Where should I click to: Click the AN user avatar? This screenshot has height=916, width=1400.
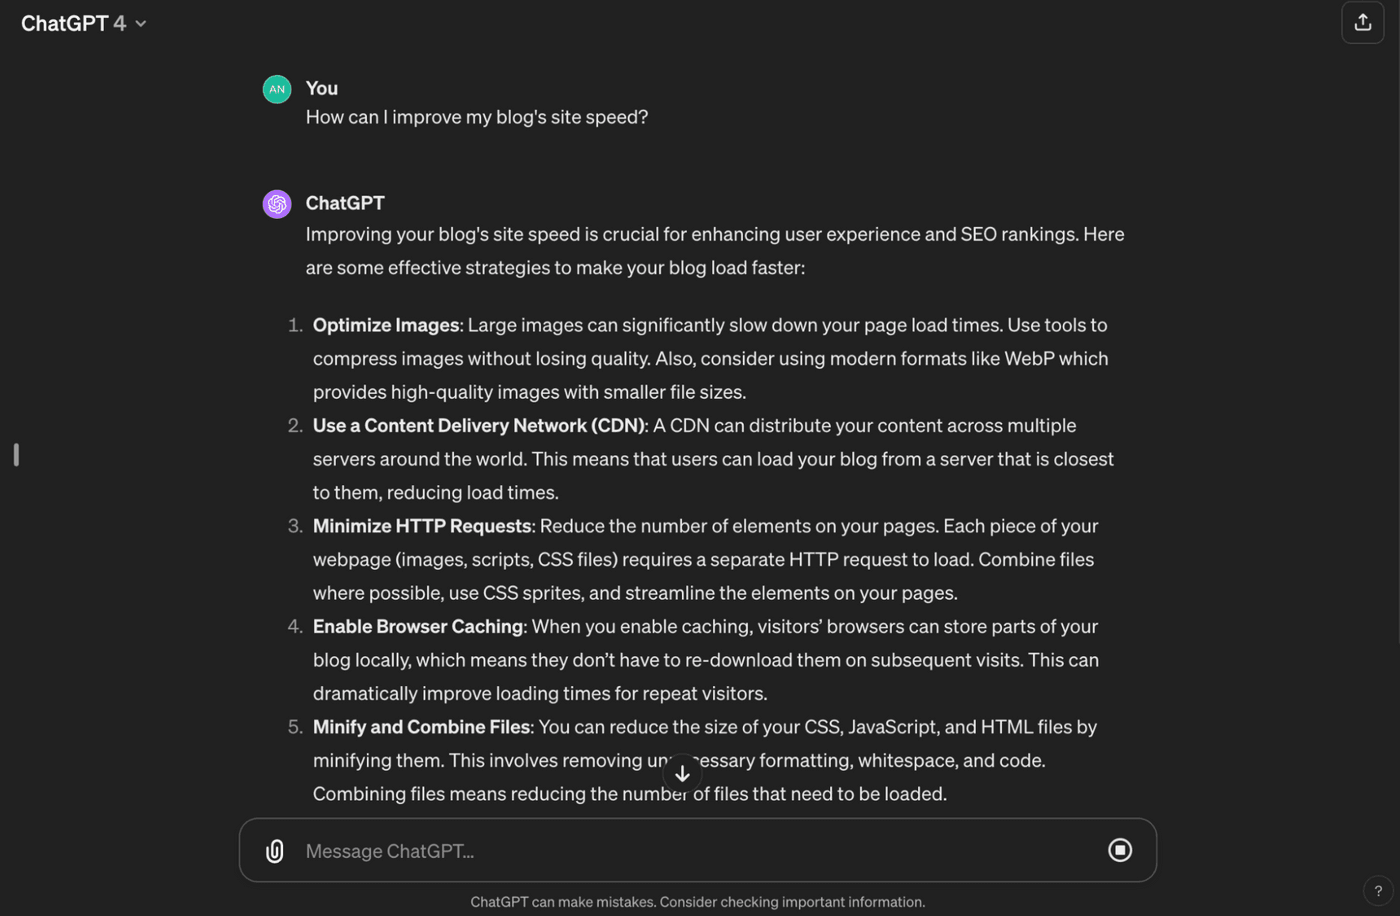pyautogui.click(x=276, y=89)
